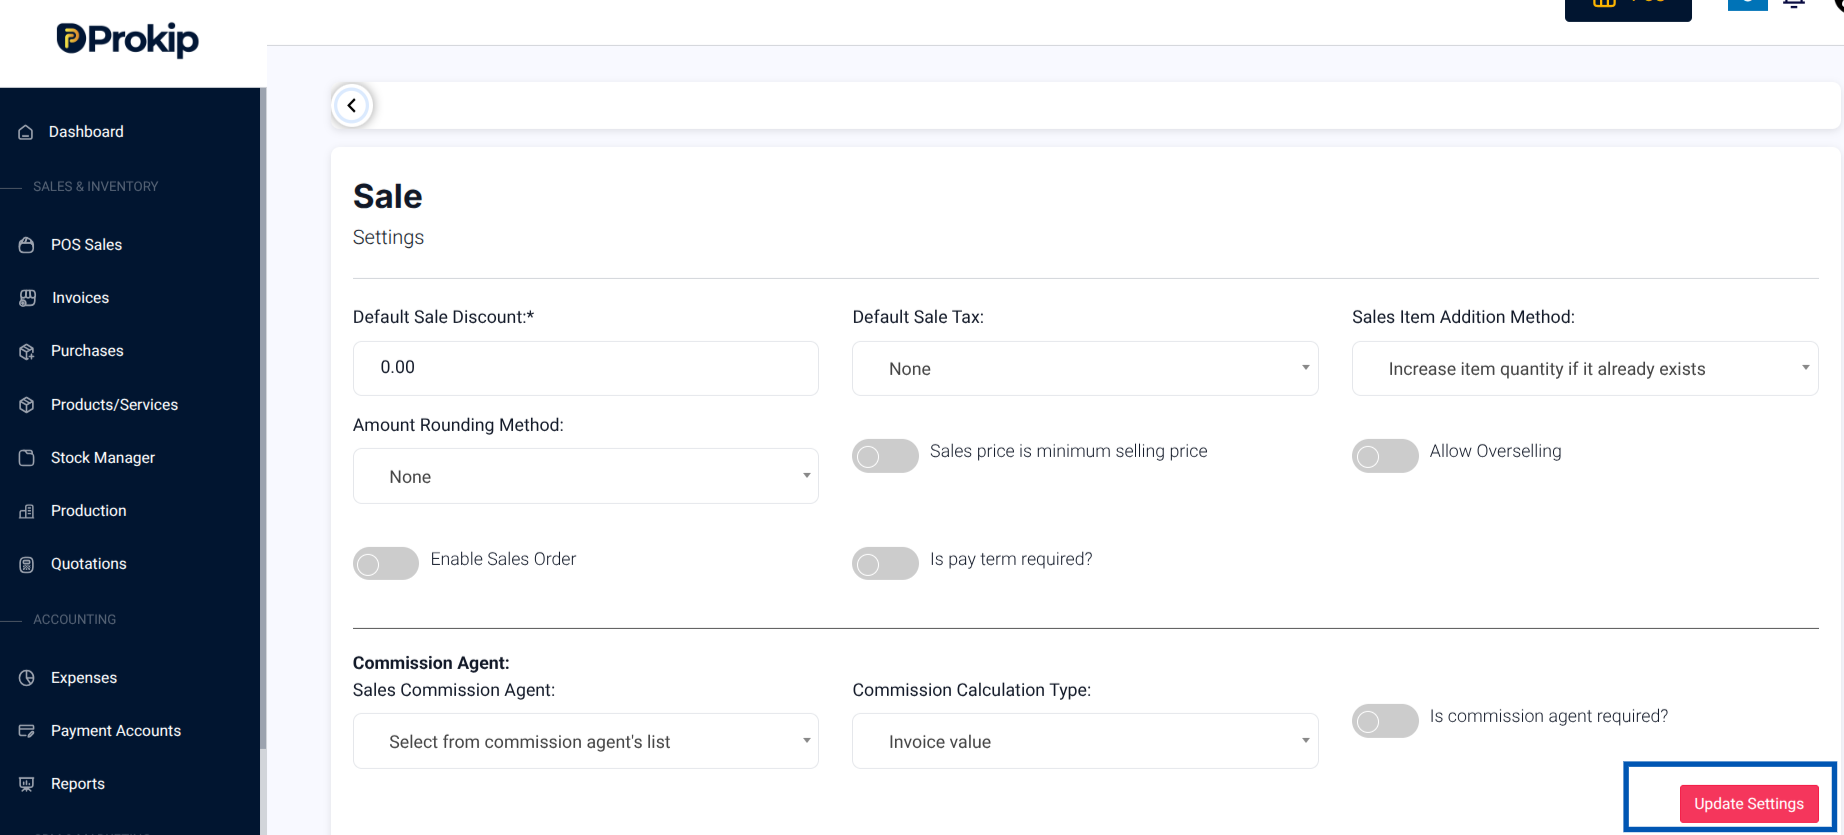Open Payment Accounts page
Screen dimensions: 1844x835
[x=116, y=731]
